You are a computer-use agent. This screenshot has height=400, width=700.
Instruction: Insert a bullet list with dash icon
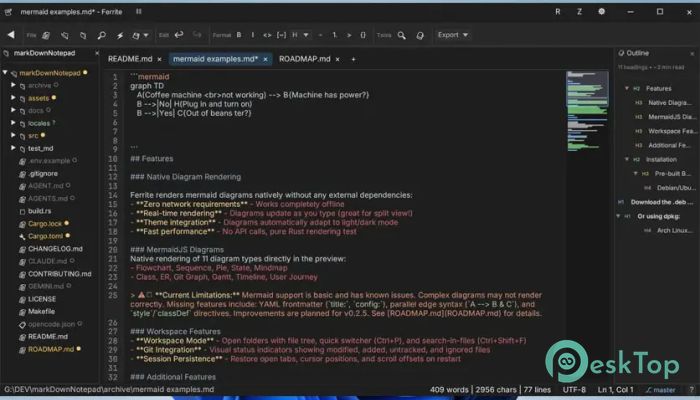coord(320,35)
